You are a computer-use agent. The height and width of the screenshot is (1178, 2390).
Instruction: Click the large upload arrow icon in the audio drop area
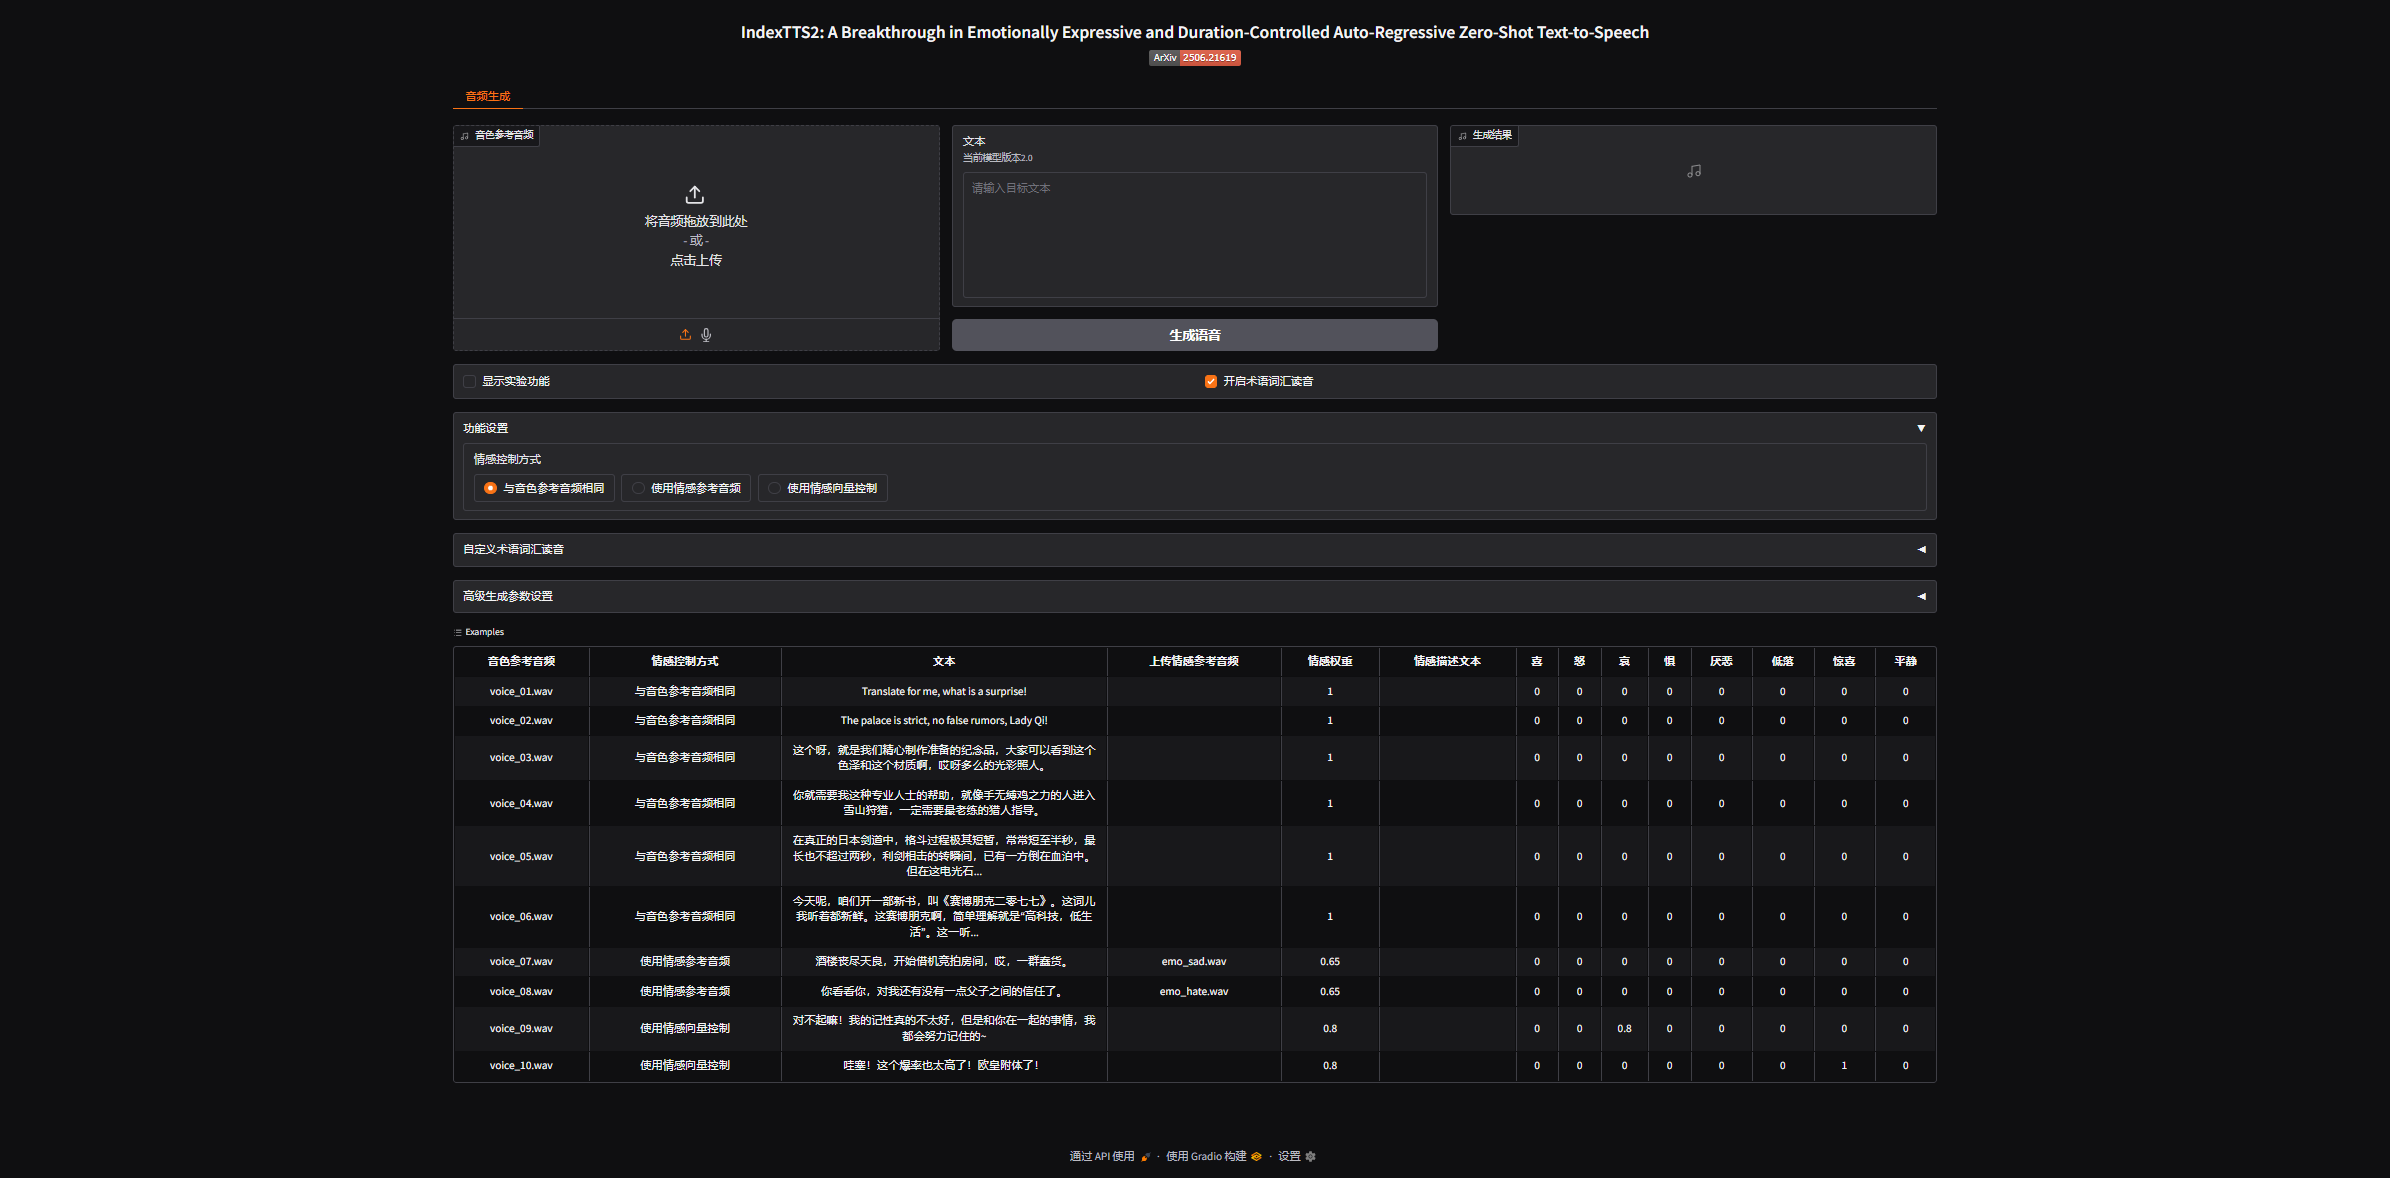pos(695,194)
